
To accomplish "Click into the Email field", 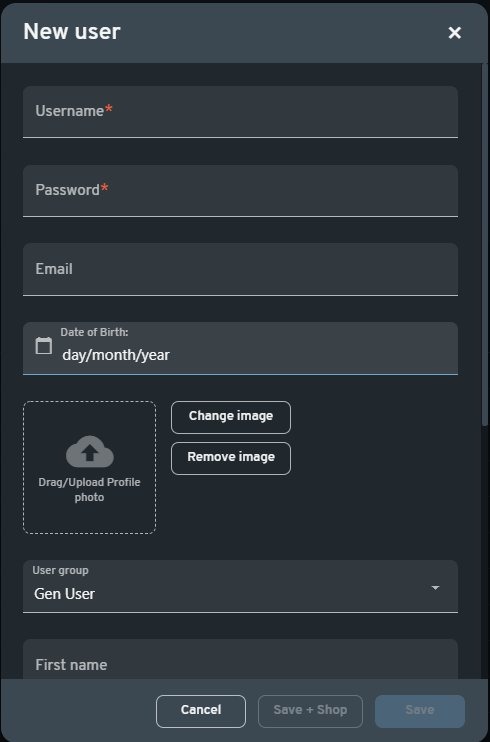I will 240,269.
